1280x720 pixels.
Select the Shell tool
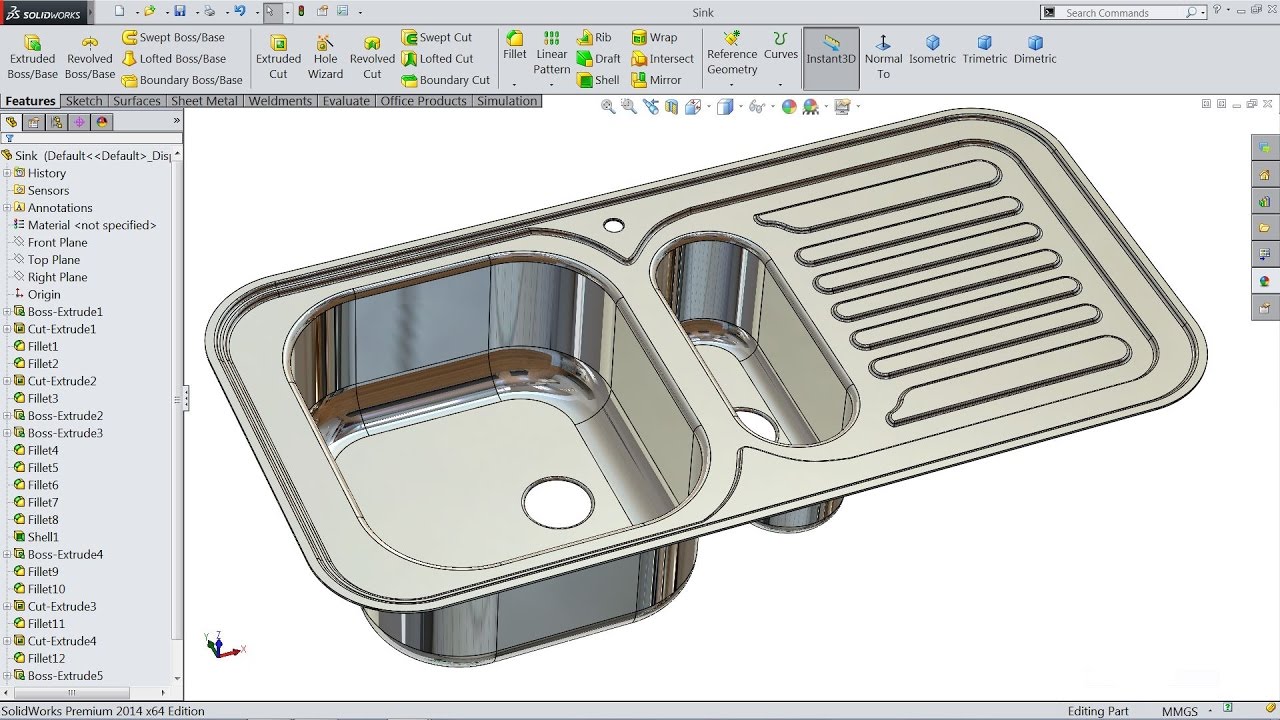tap(598, 80)
